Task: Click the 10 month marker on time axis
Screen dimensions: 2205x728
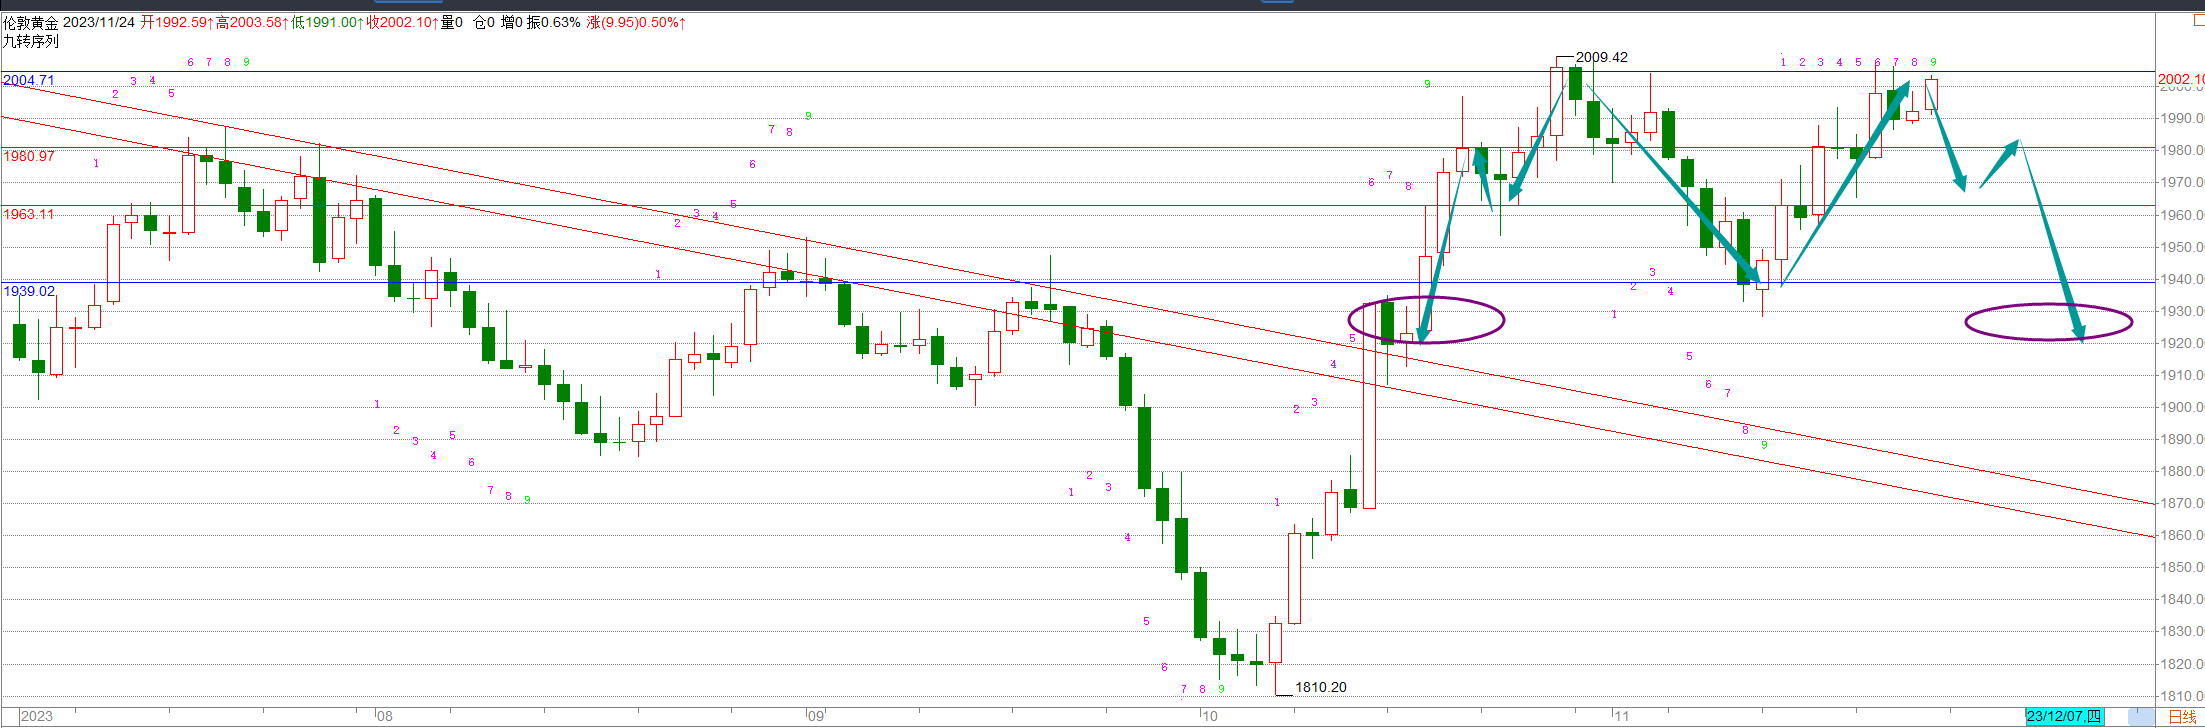Action: (x=1210, y=716)
